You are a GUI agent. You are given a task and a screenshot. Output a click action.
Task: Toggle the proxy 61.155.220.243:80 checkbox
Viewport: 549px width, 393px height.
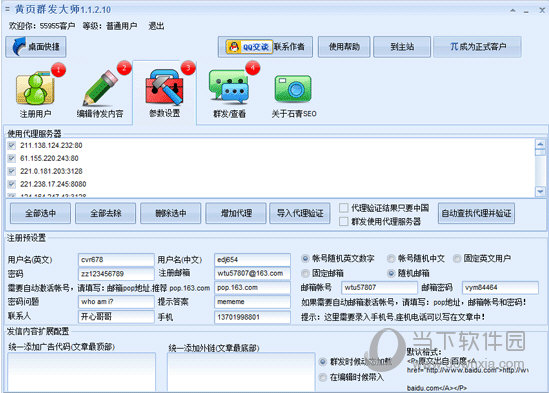(12, 158)
